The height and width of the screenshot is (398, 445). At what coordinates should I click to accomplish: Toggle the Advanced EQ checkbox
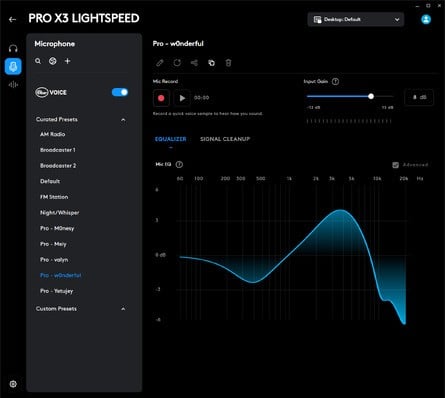tap(395, 165)
